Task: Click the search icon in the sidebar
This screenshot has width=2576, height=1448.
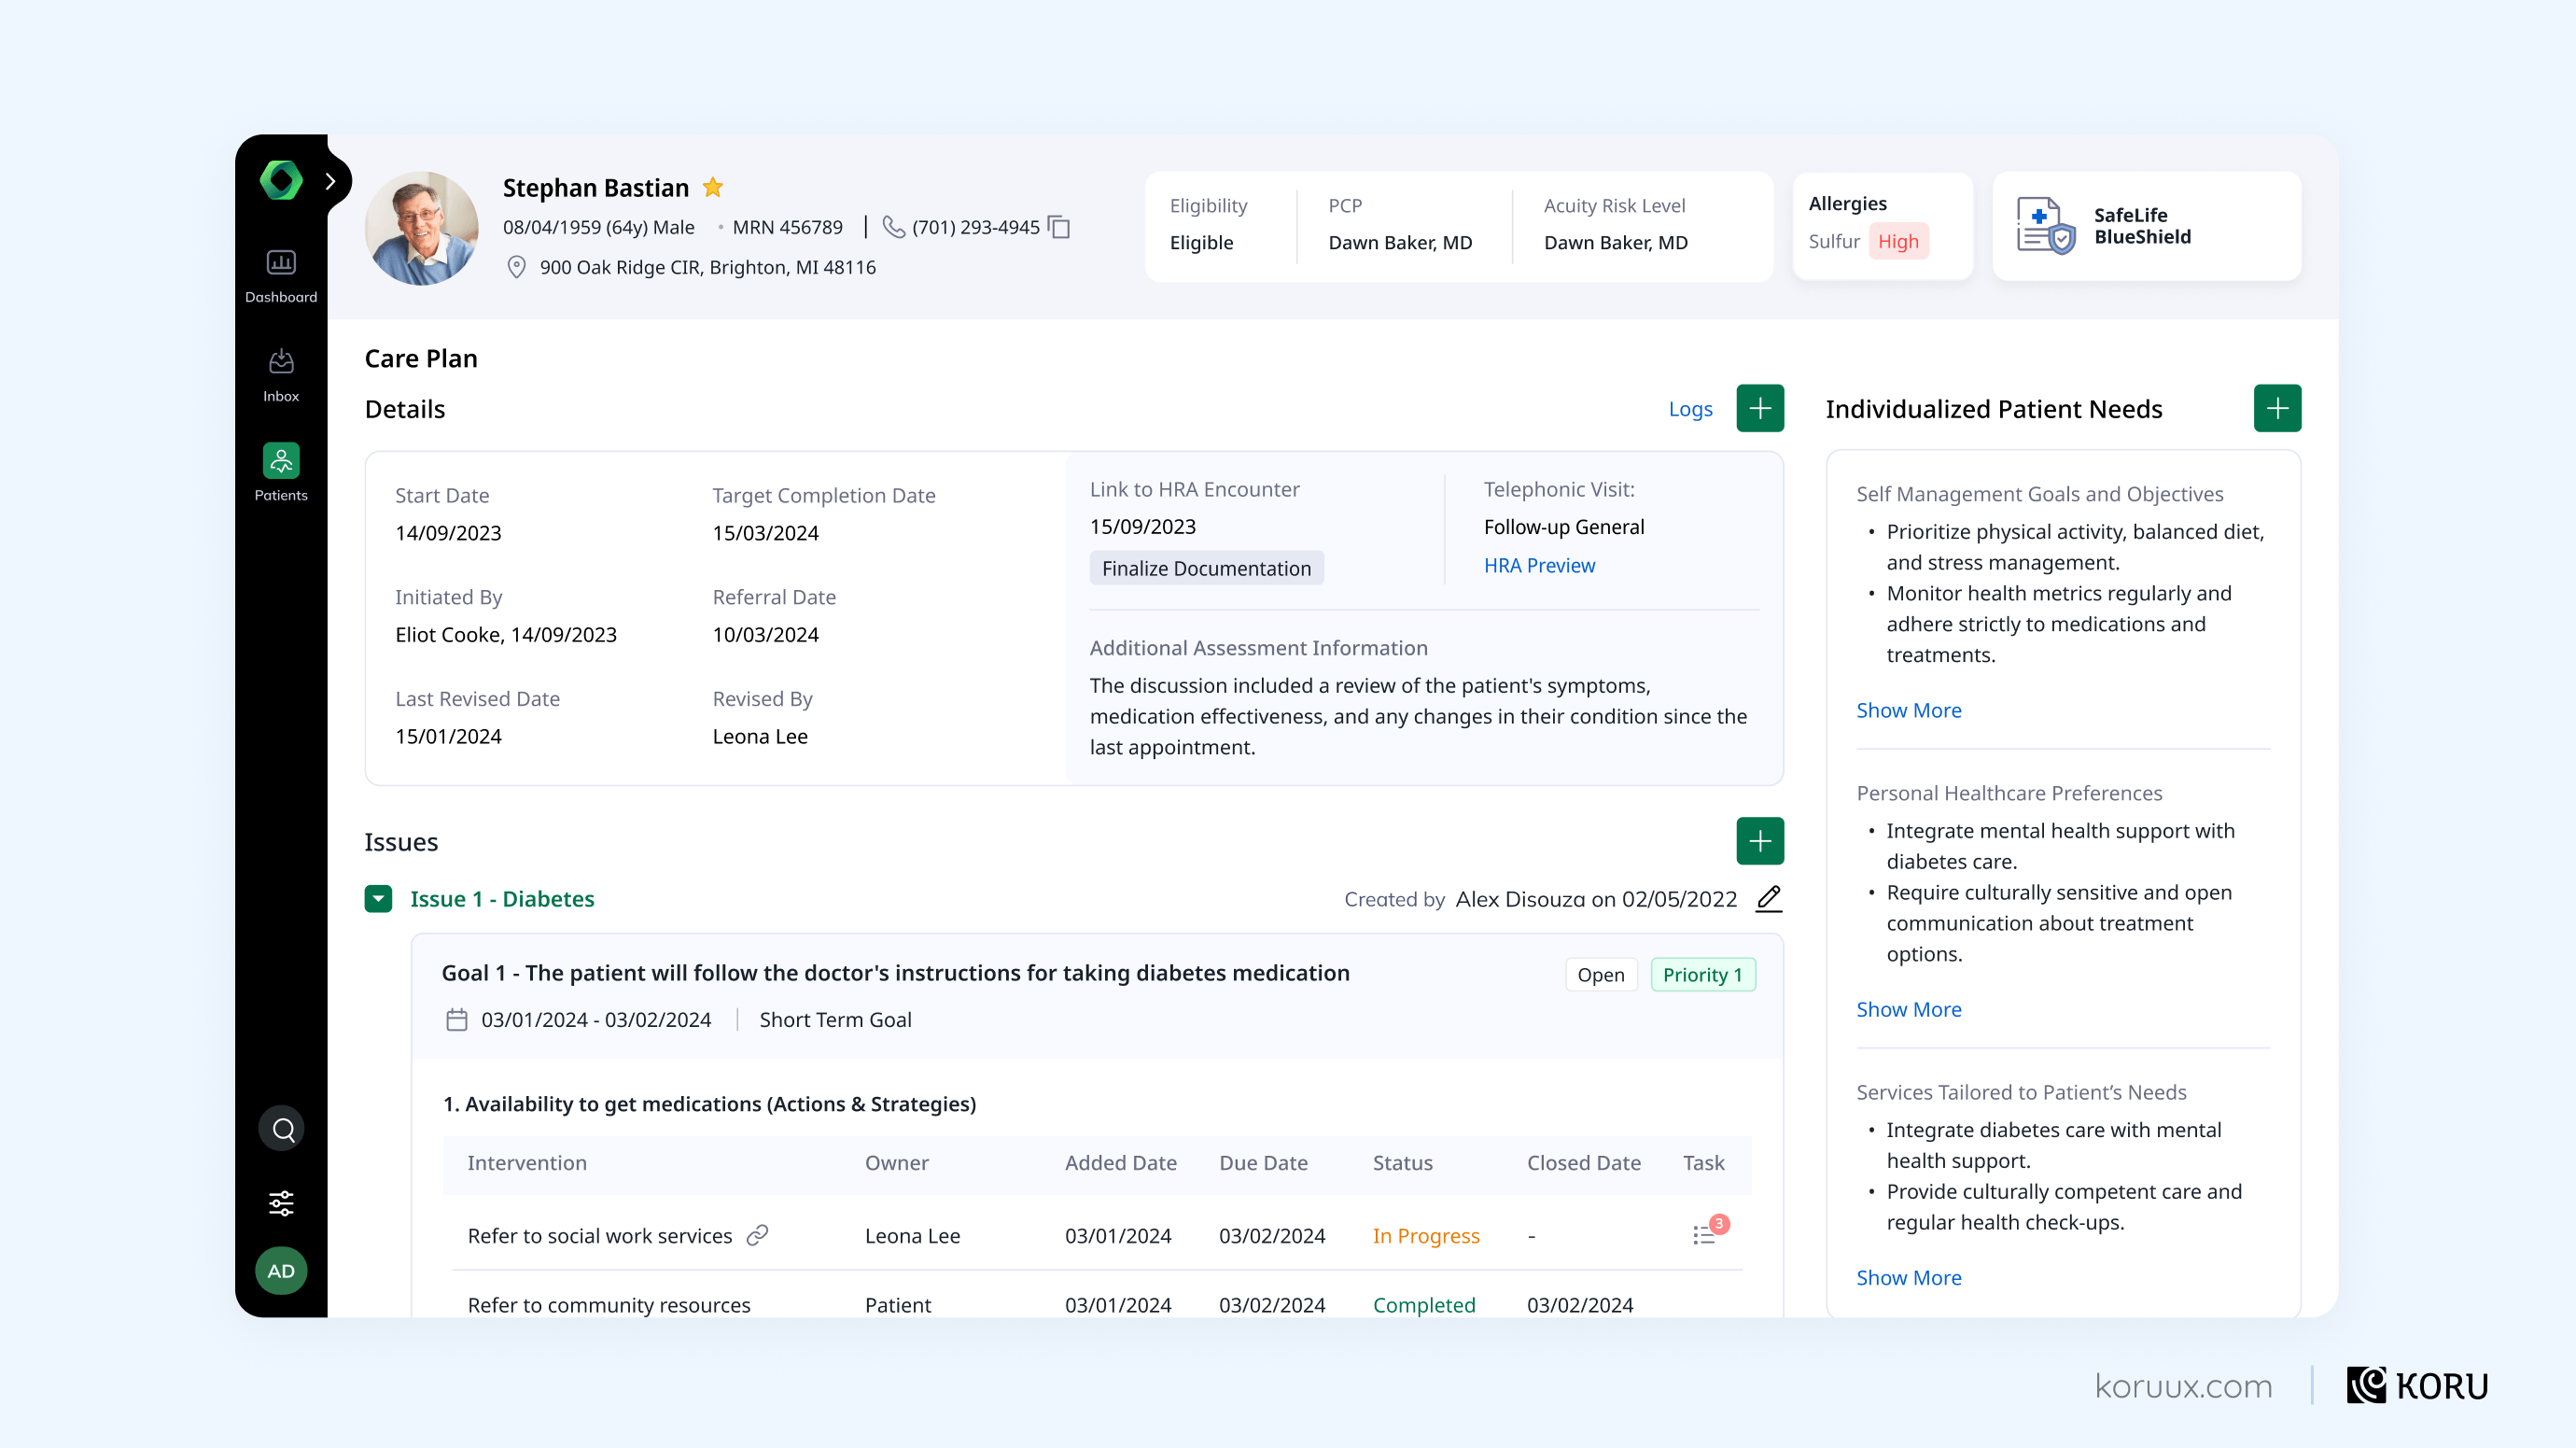Action: coord(281,1128)
